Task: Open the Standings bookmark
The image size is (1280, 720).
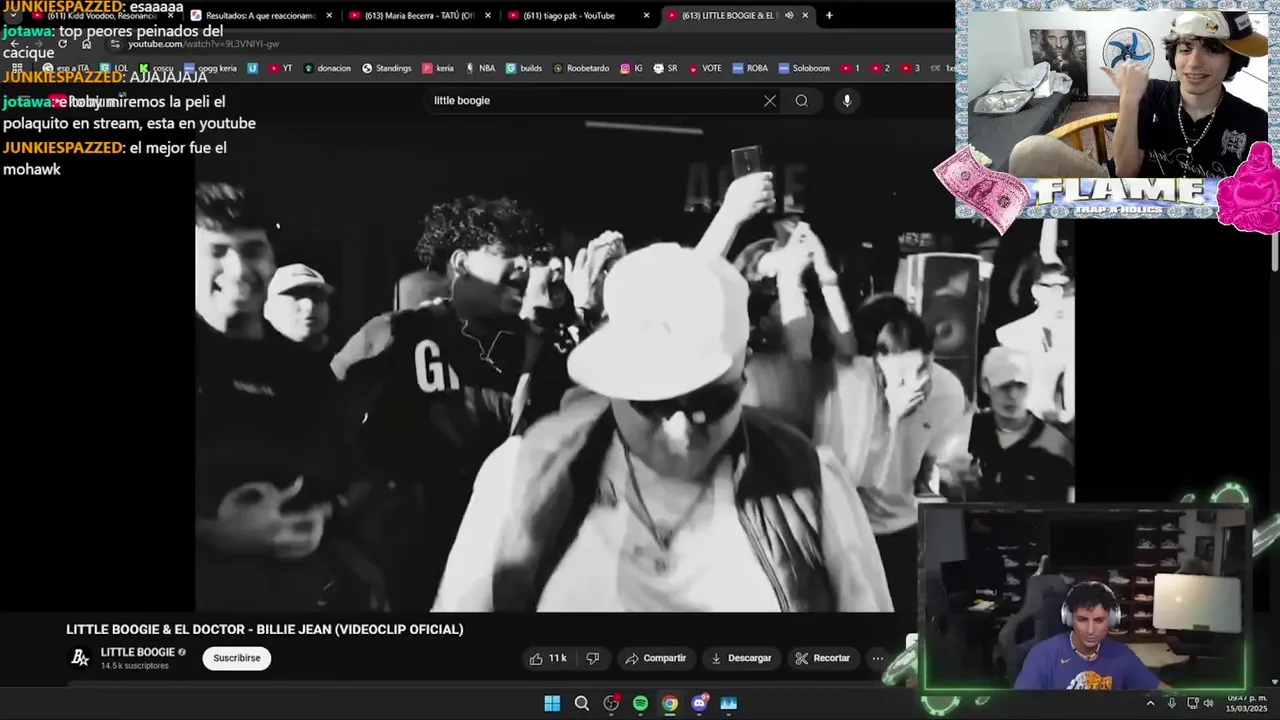Action: [386, 68]
